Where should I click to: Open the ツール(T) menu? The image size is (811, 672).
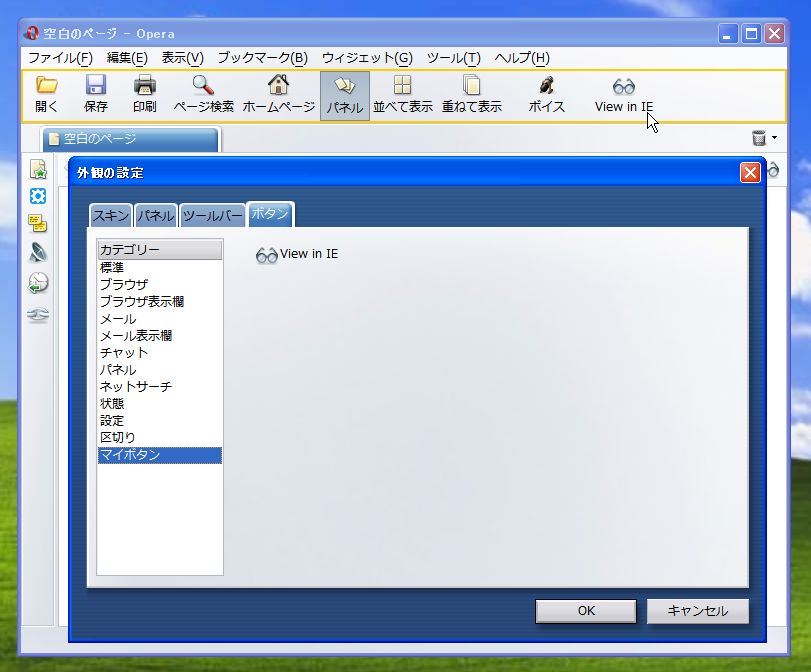pos(454,57)
